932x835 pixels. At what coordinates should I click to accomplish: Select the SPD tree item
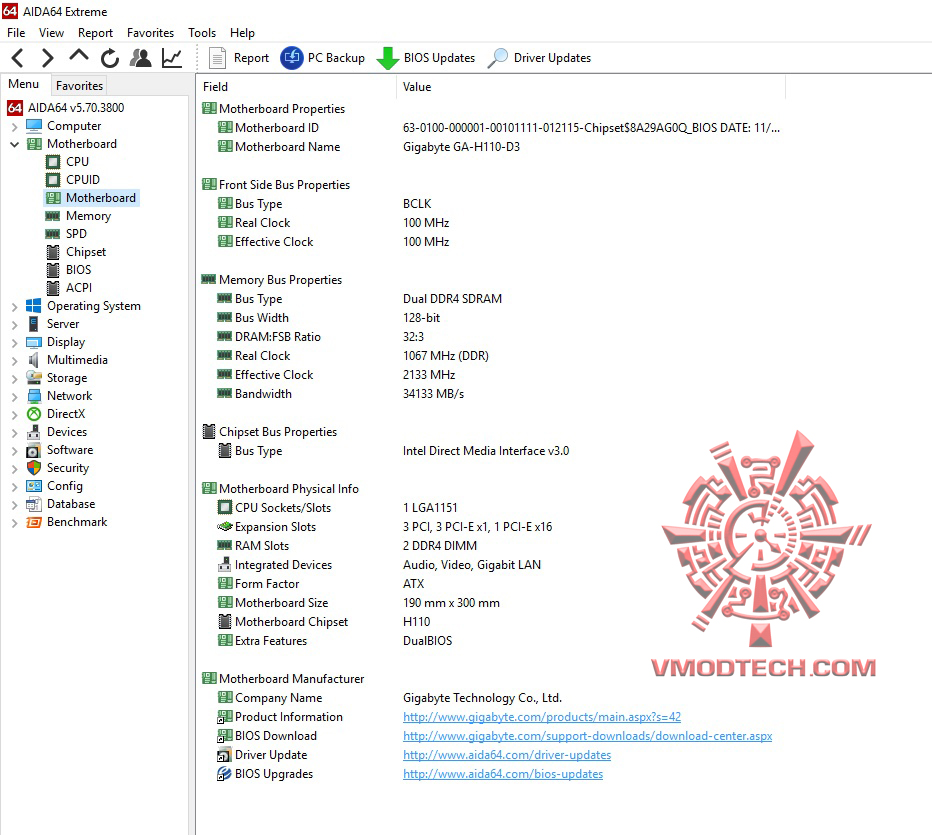click(76, 234)
